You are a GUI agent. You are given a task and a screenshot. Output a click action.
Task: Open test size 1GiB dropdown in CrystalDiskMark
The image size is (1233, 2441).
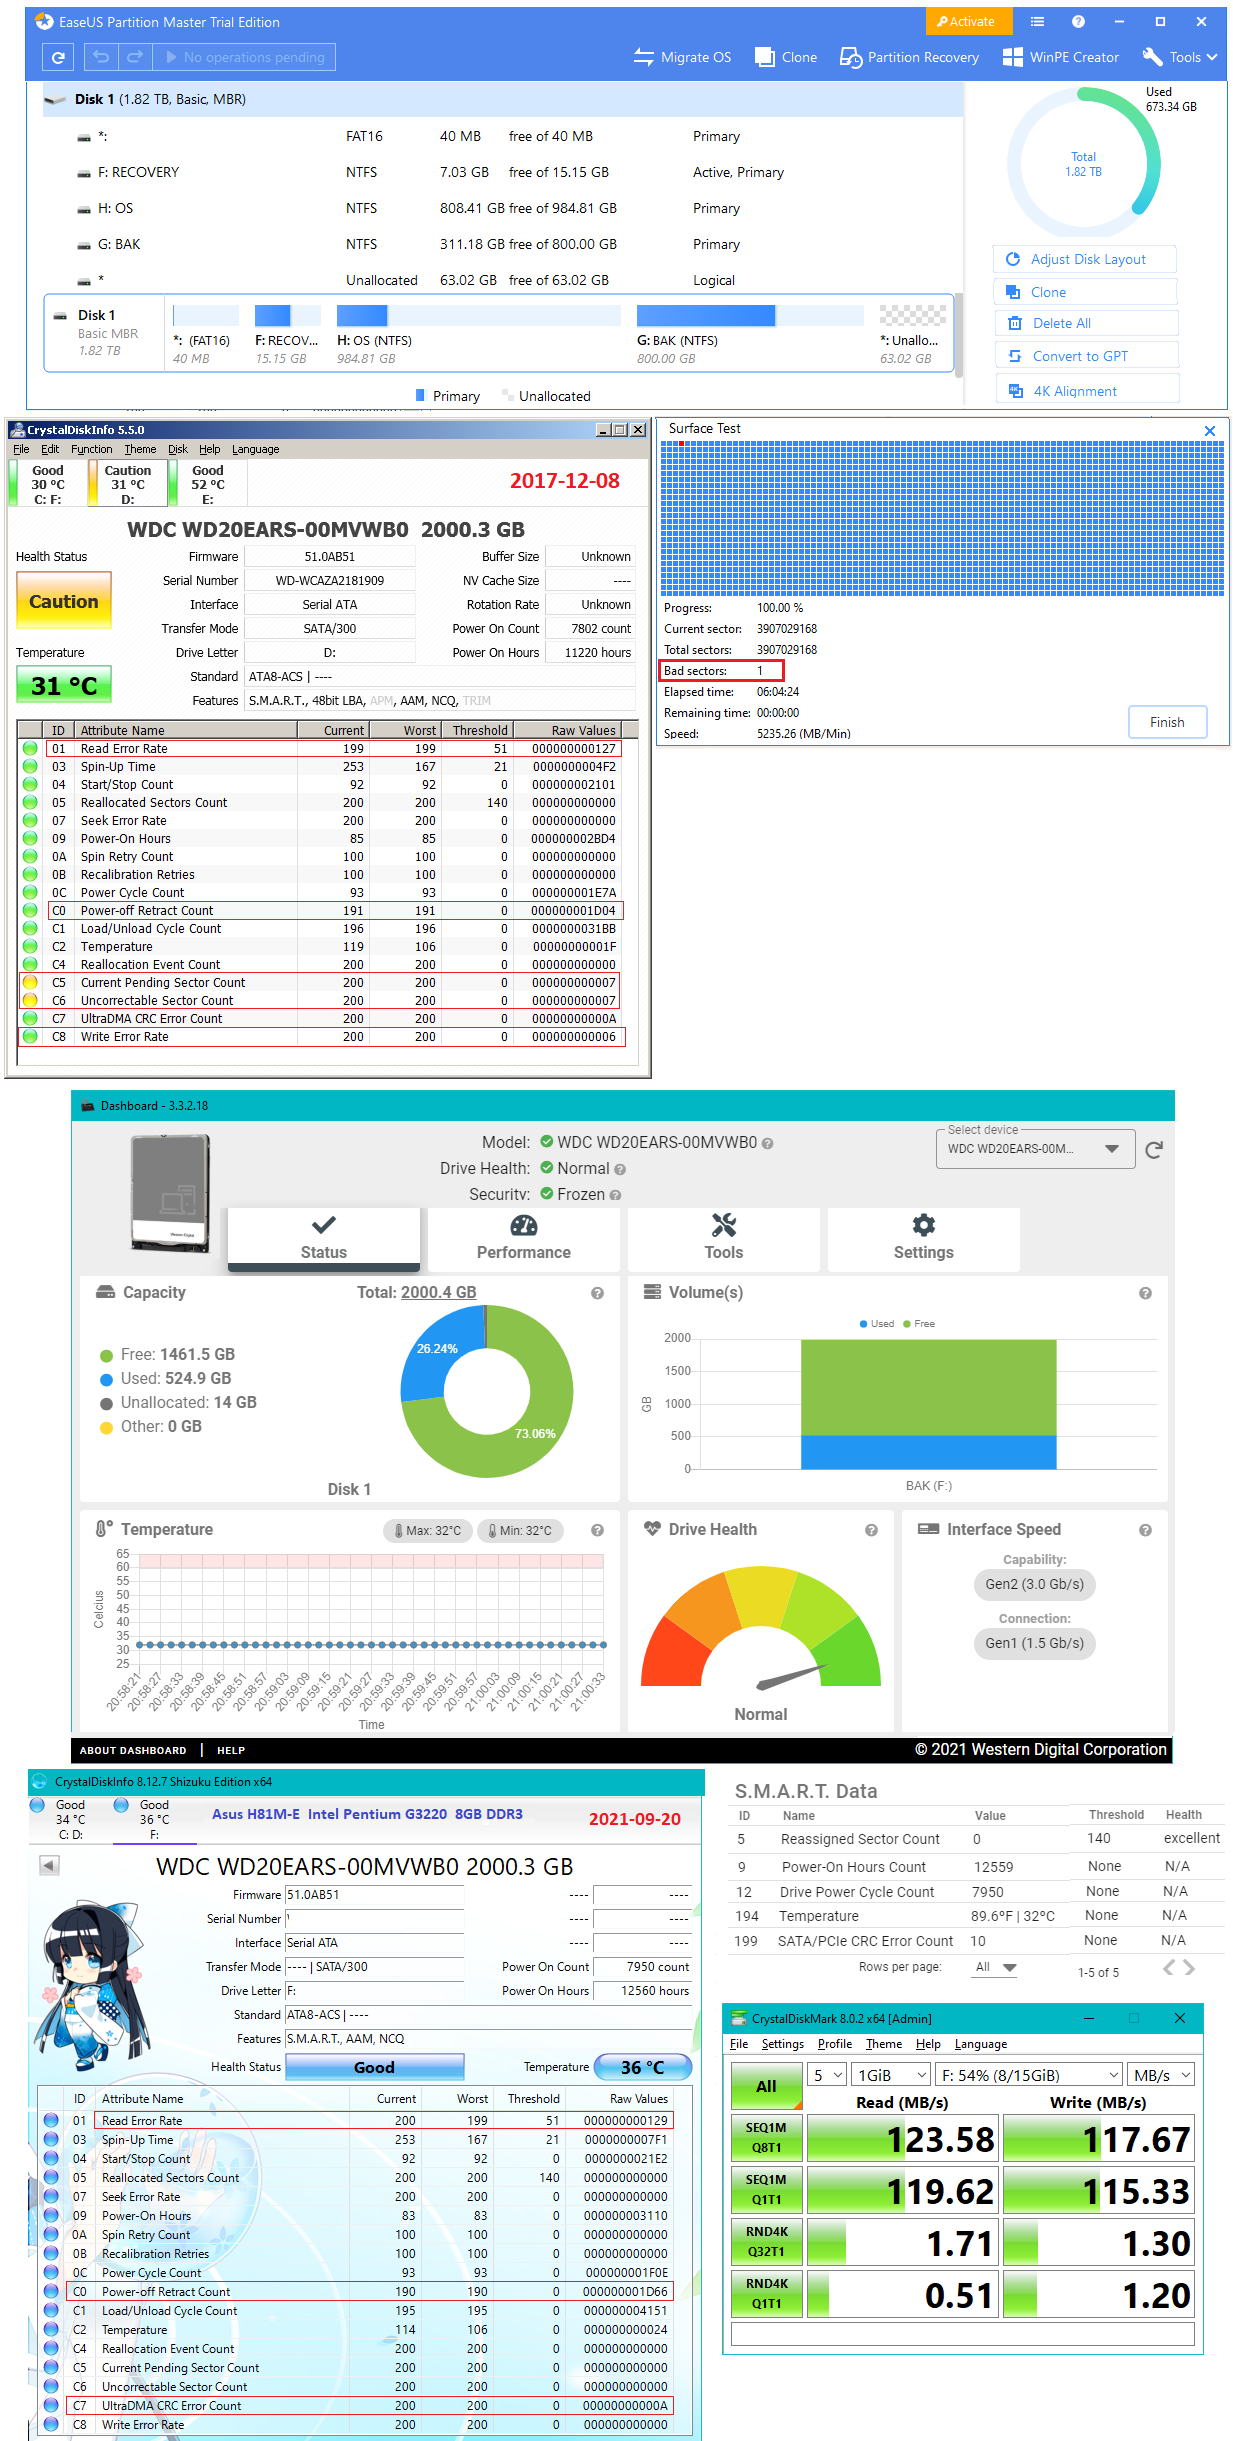(x=892, y=2075)
